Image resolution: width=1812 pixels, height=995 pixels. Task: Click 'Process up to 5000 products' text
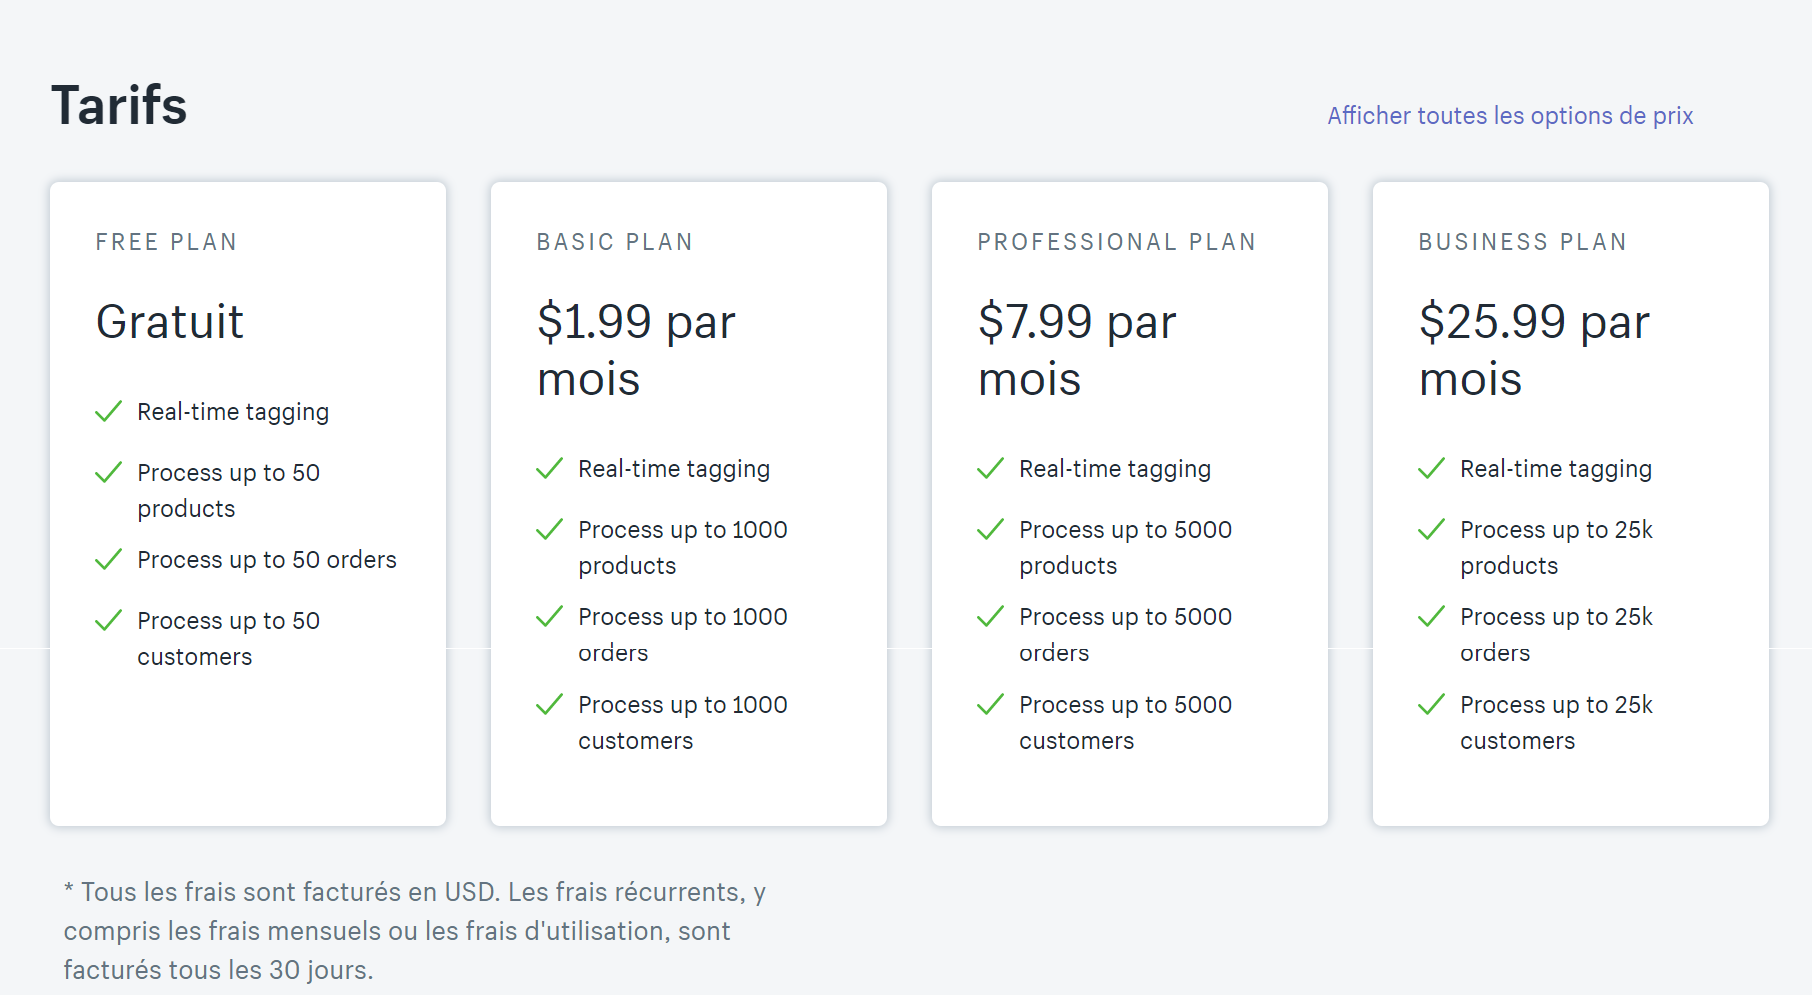pos(1126,548)
